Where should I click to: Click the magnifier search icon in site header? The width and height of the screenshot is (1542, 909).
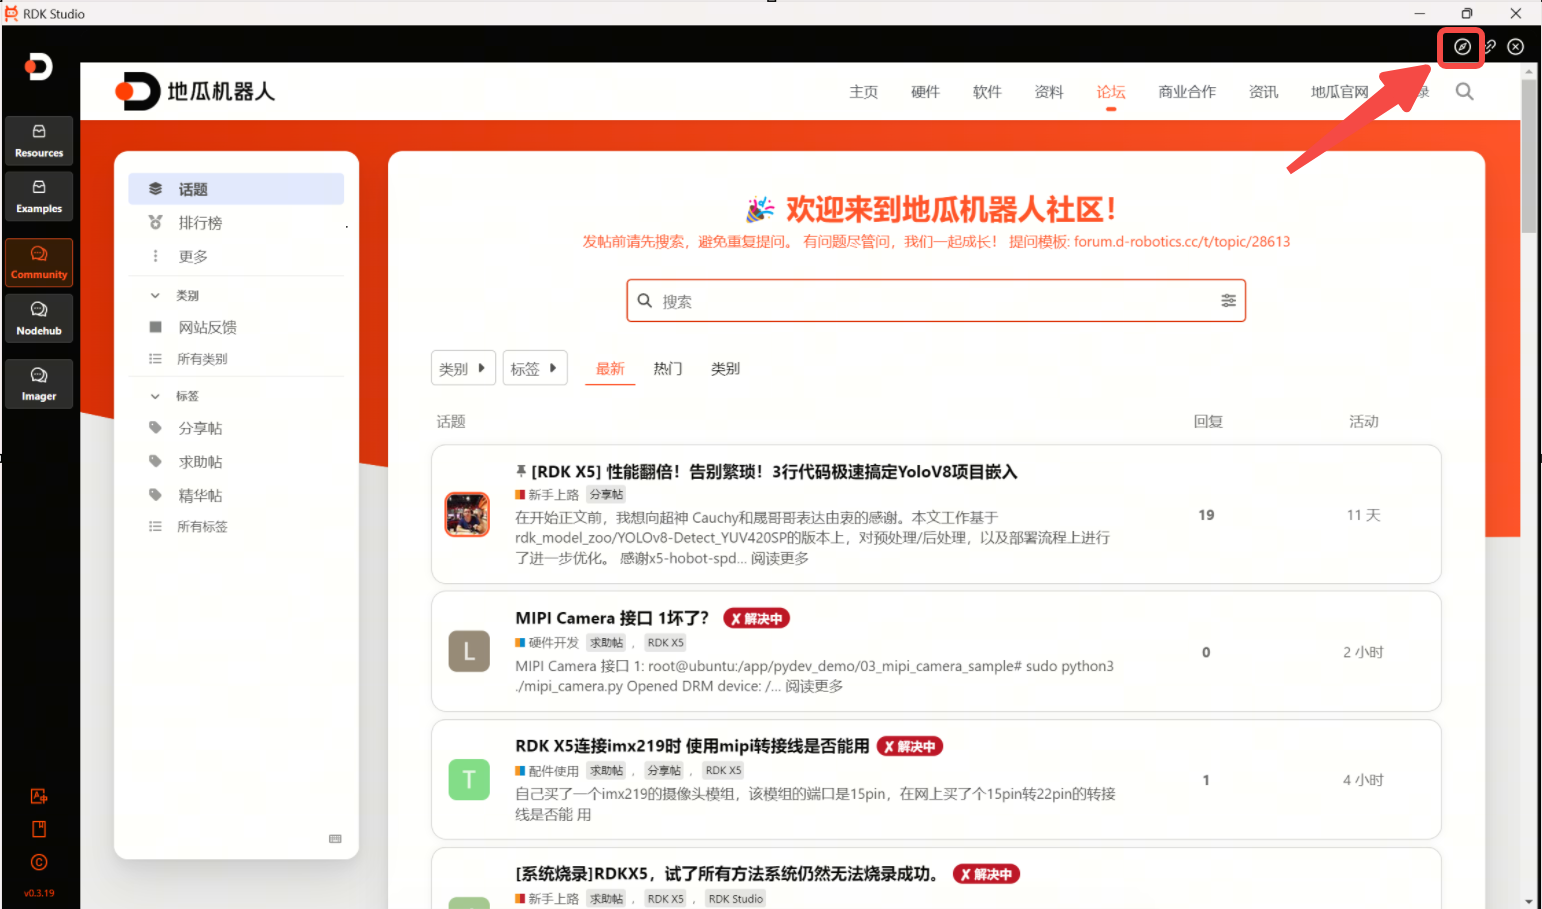coord(1464,92)
